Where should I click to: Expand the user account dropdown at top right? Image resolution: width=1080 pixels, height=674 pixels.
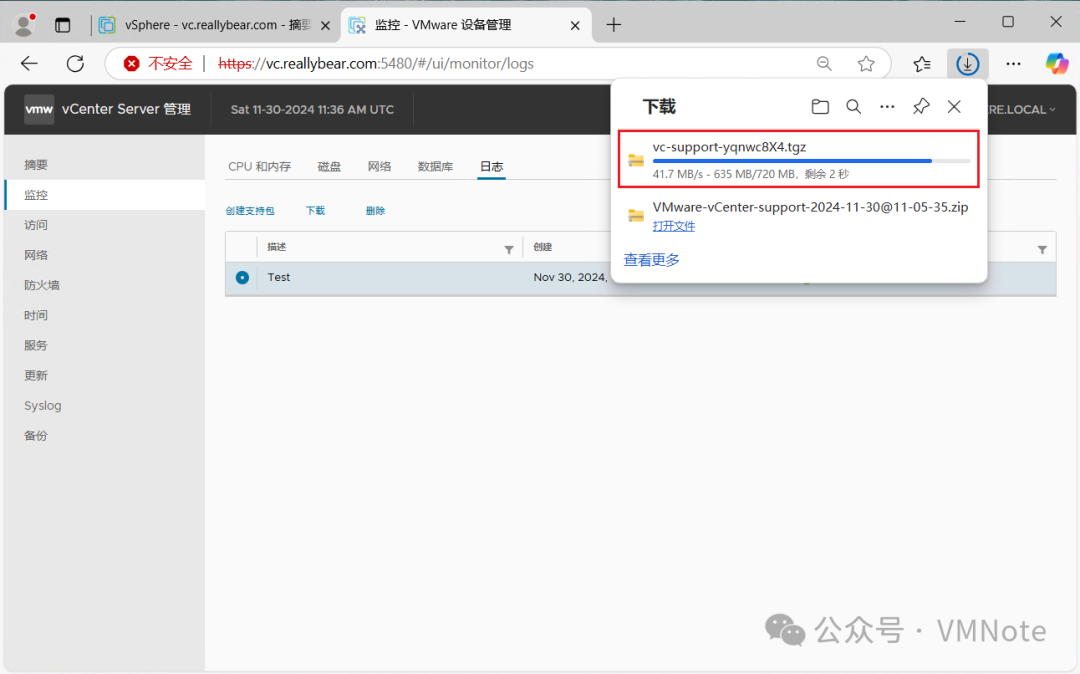pos(1021,109)
